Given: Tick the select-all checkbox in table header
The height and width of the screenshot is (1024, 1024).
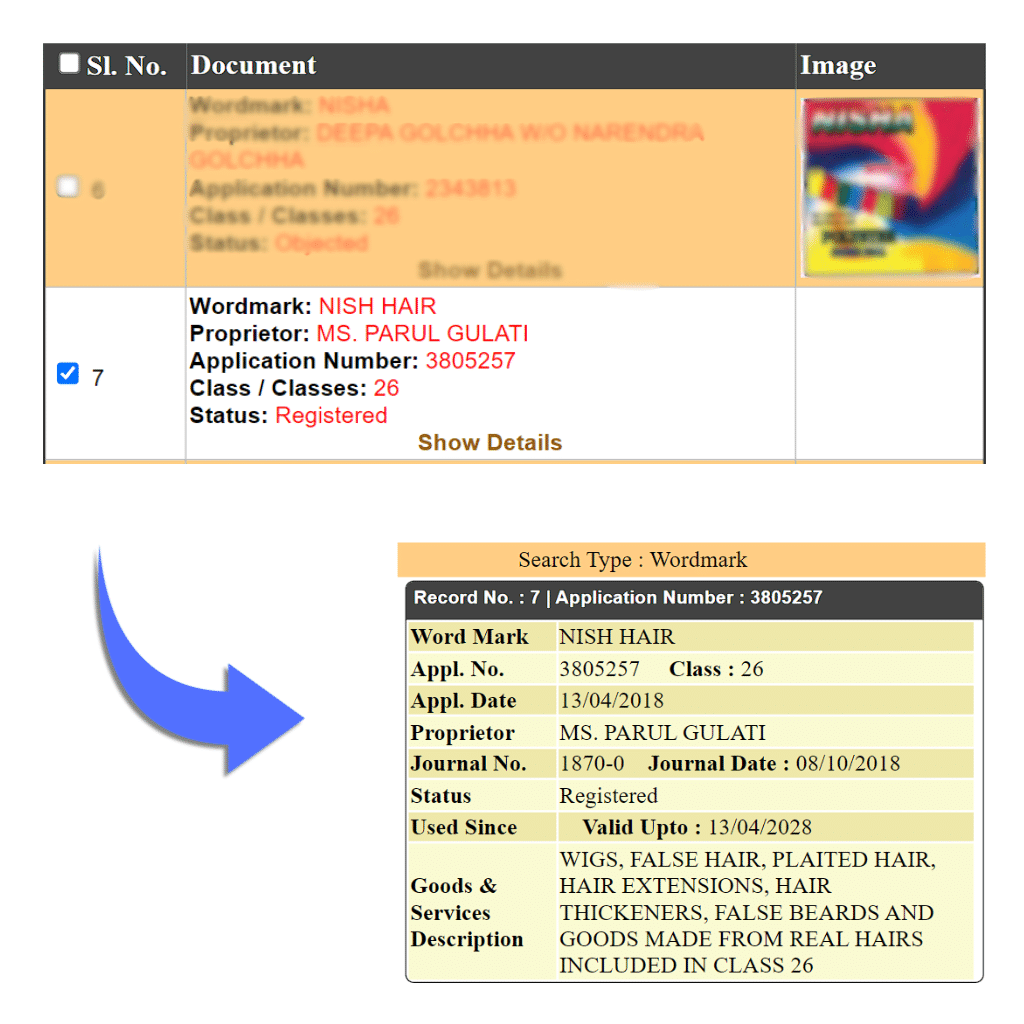Looking at the screenshot, I should click(x=68, y=64).
